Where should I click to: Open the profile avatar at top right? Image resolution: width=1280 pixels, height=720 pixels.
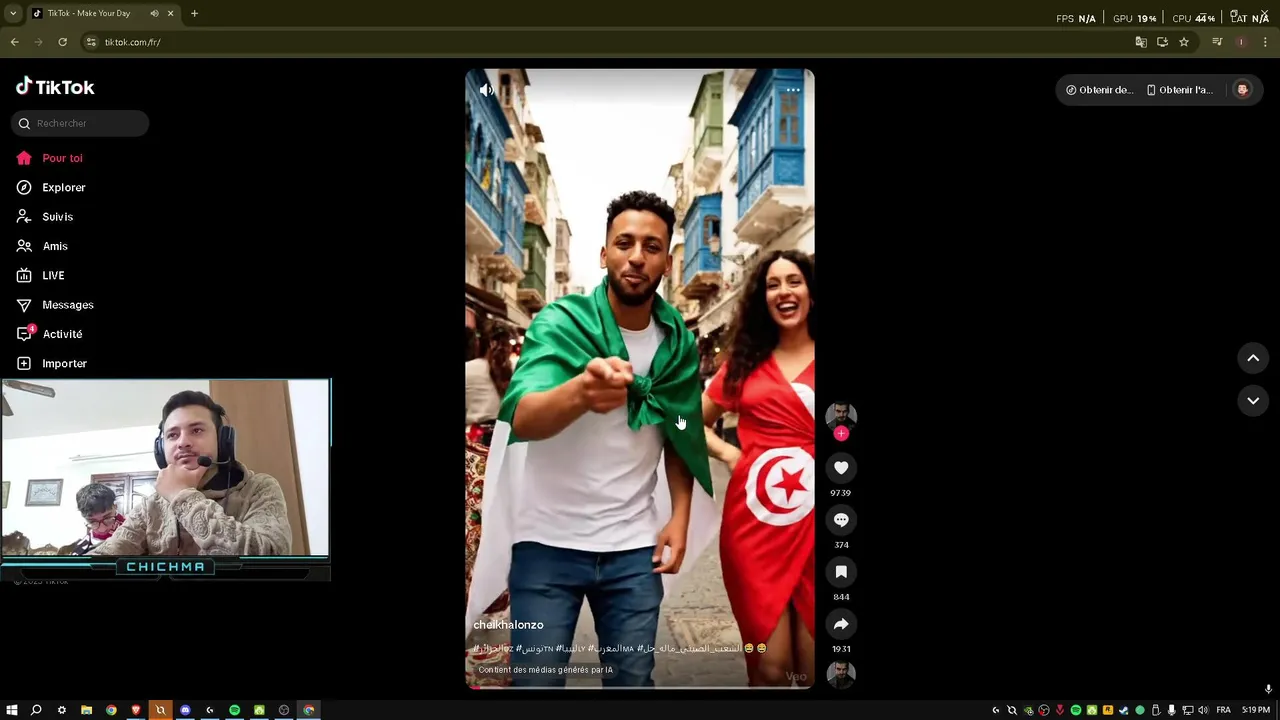click(x=1242, y=90)
